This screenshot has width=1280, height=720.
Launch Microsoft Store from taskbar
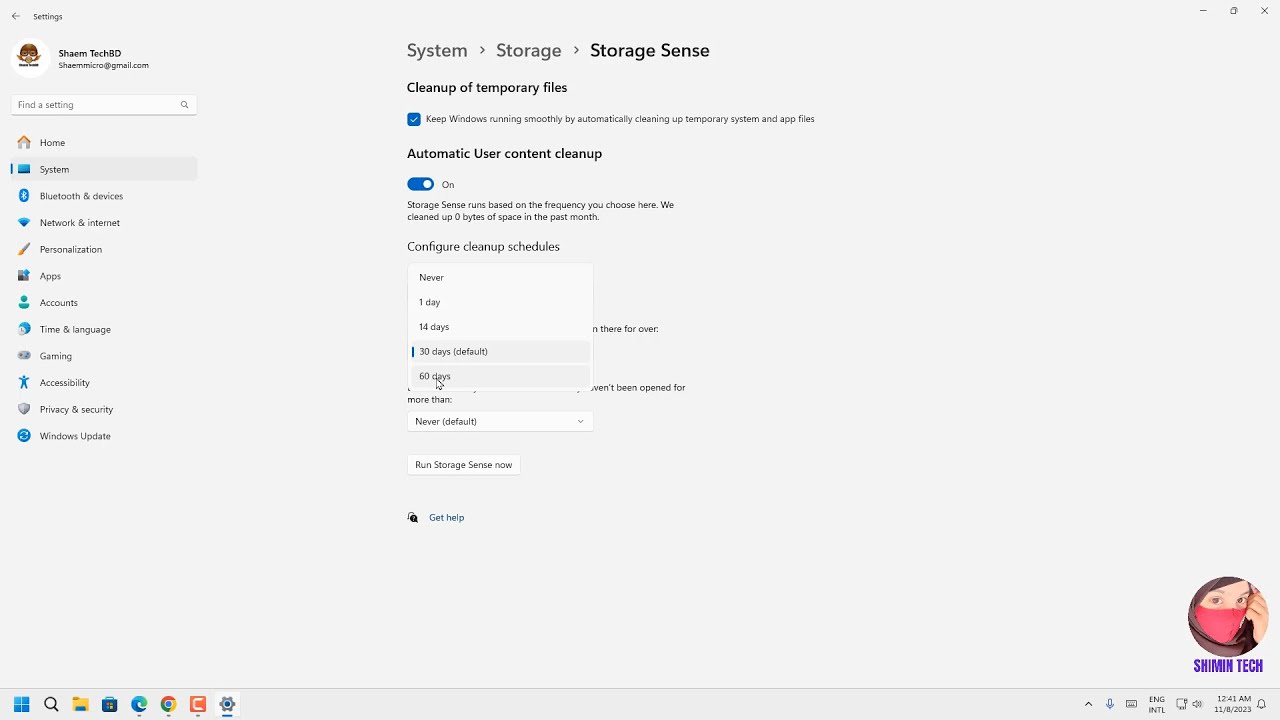click(x=110, y=704)
